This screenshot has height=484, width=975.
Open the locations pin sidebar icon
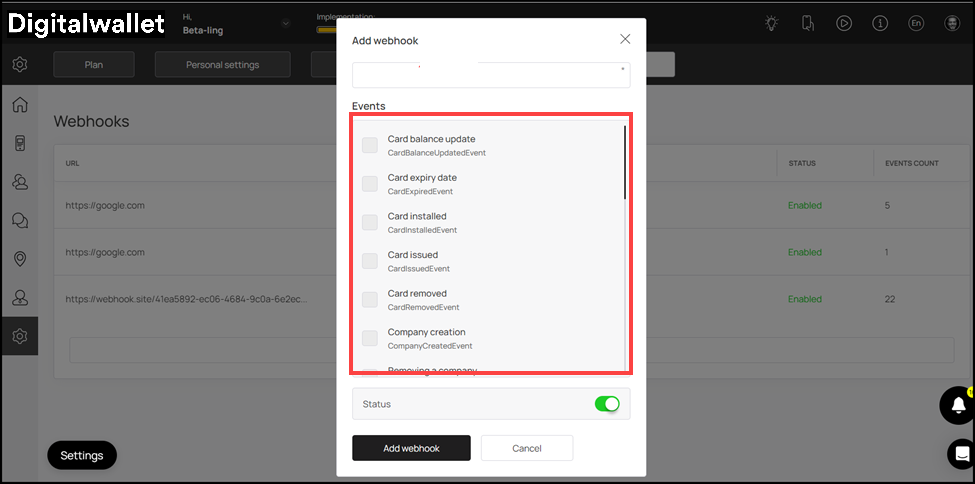click(x=20, y=259)
